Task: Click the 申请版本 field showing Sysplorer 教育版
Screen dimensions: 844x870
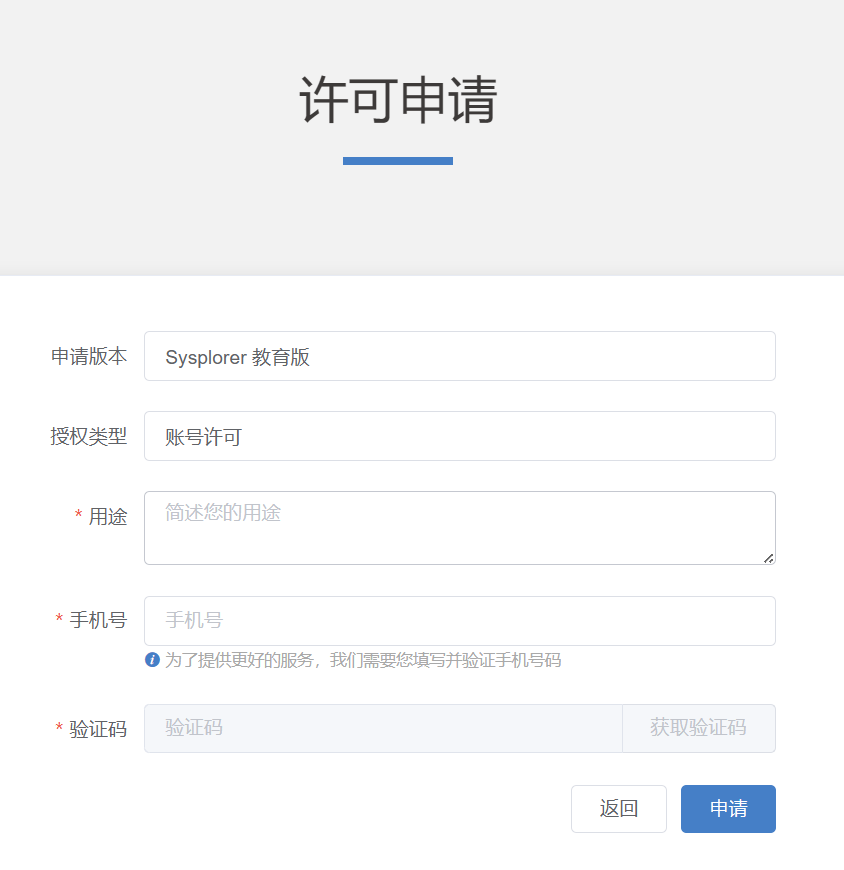Action: click(459, 356)
